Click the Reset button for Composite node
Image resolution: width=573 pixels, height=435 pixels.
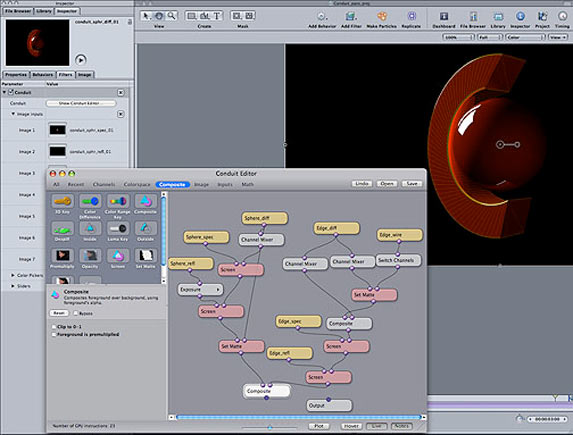click(x=59, y=313)
